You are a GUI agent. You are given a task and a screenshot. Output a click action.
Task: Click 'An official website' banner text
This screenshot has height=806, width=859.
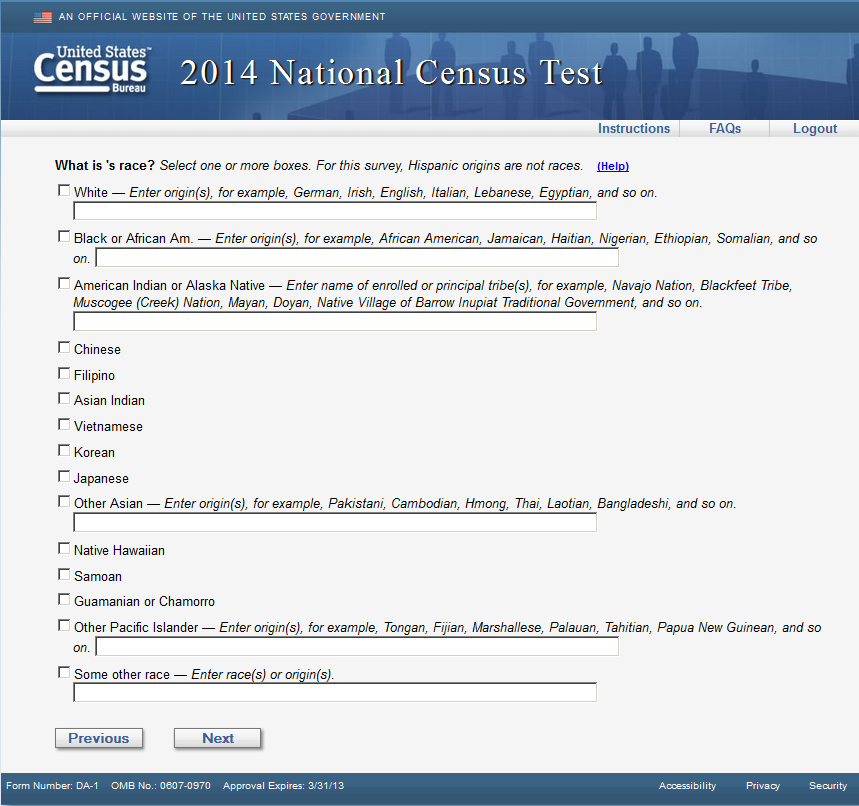(x=222, y=17)
